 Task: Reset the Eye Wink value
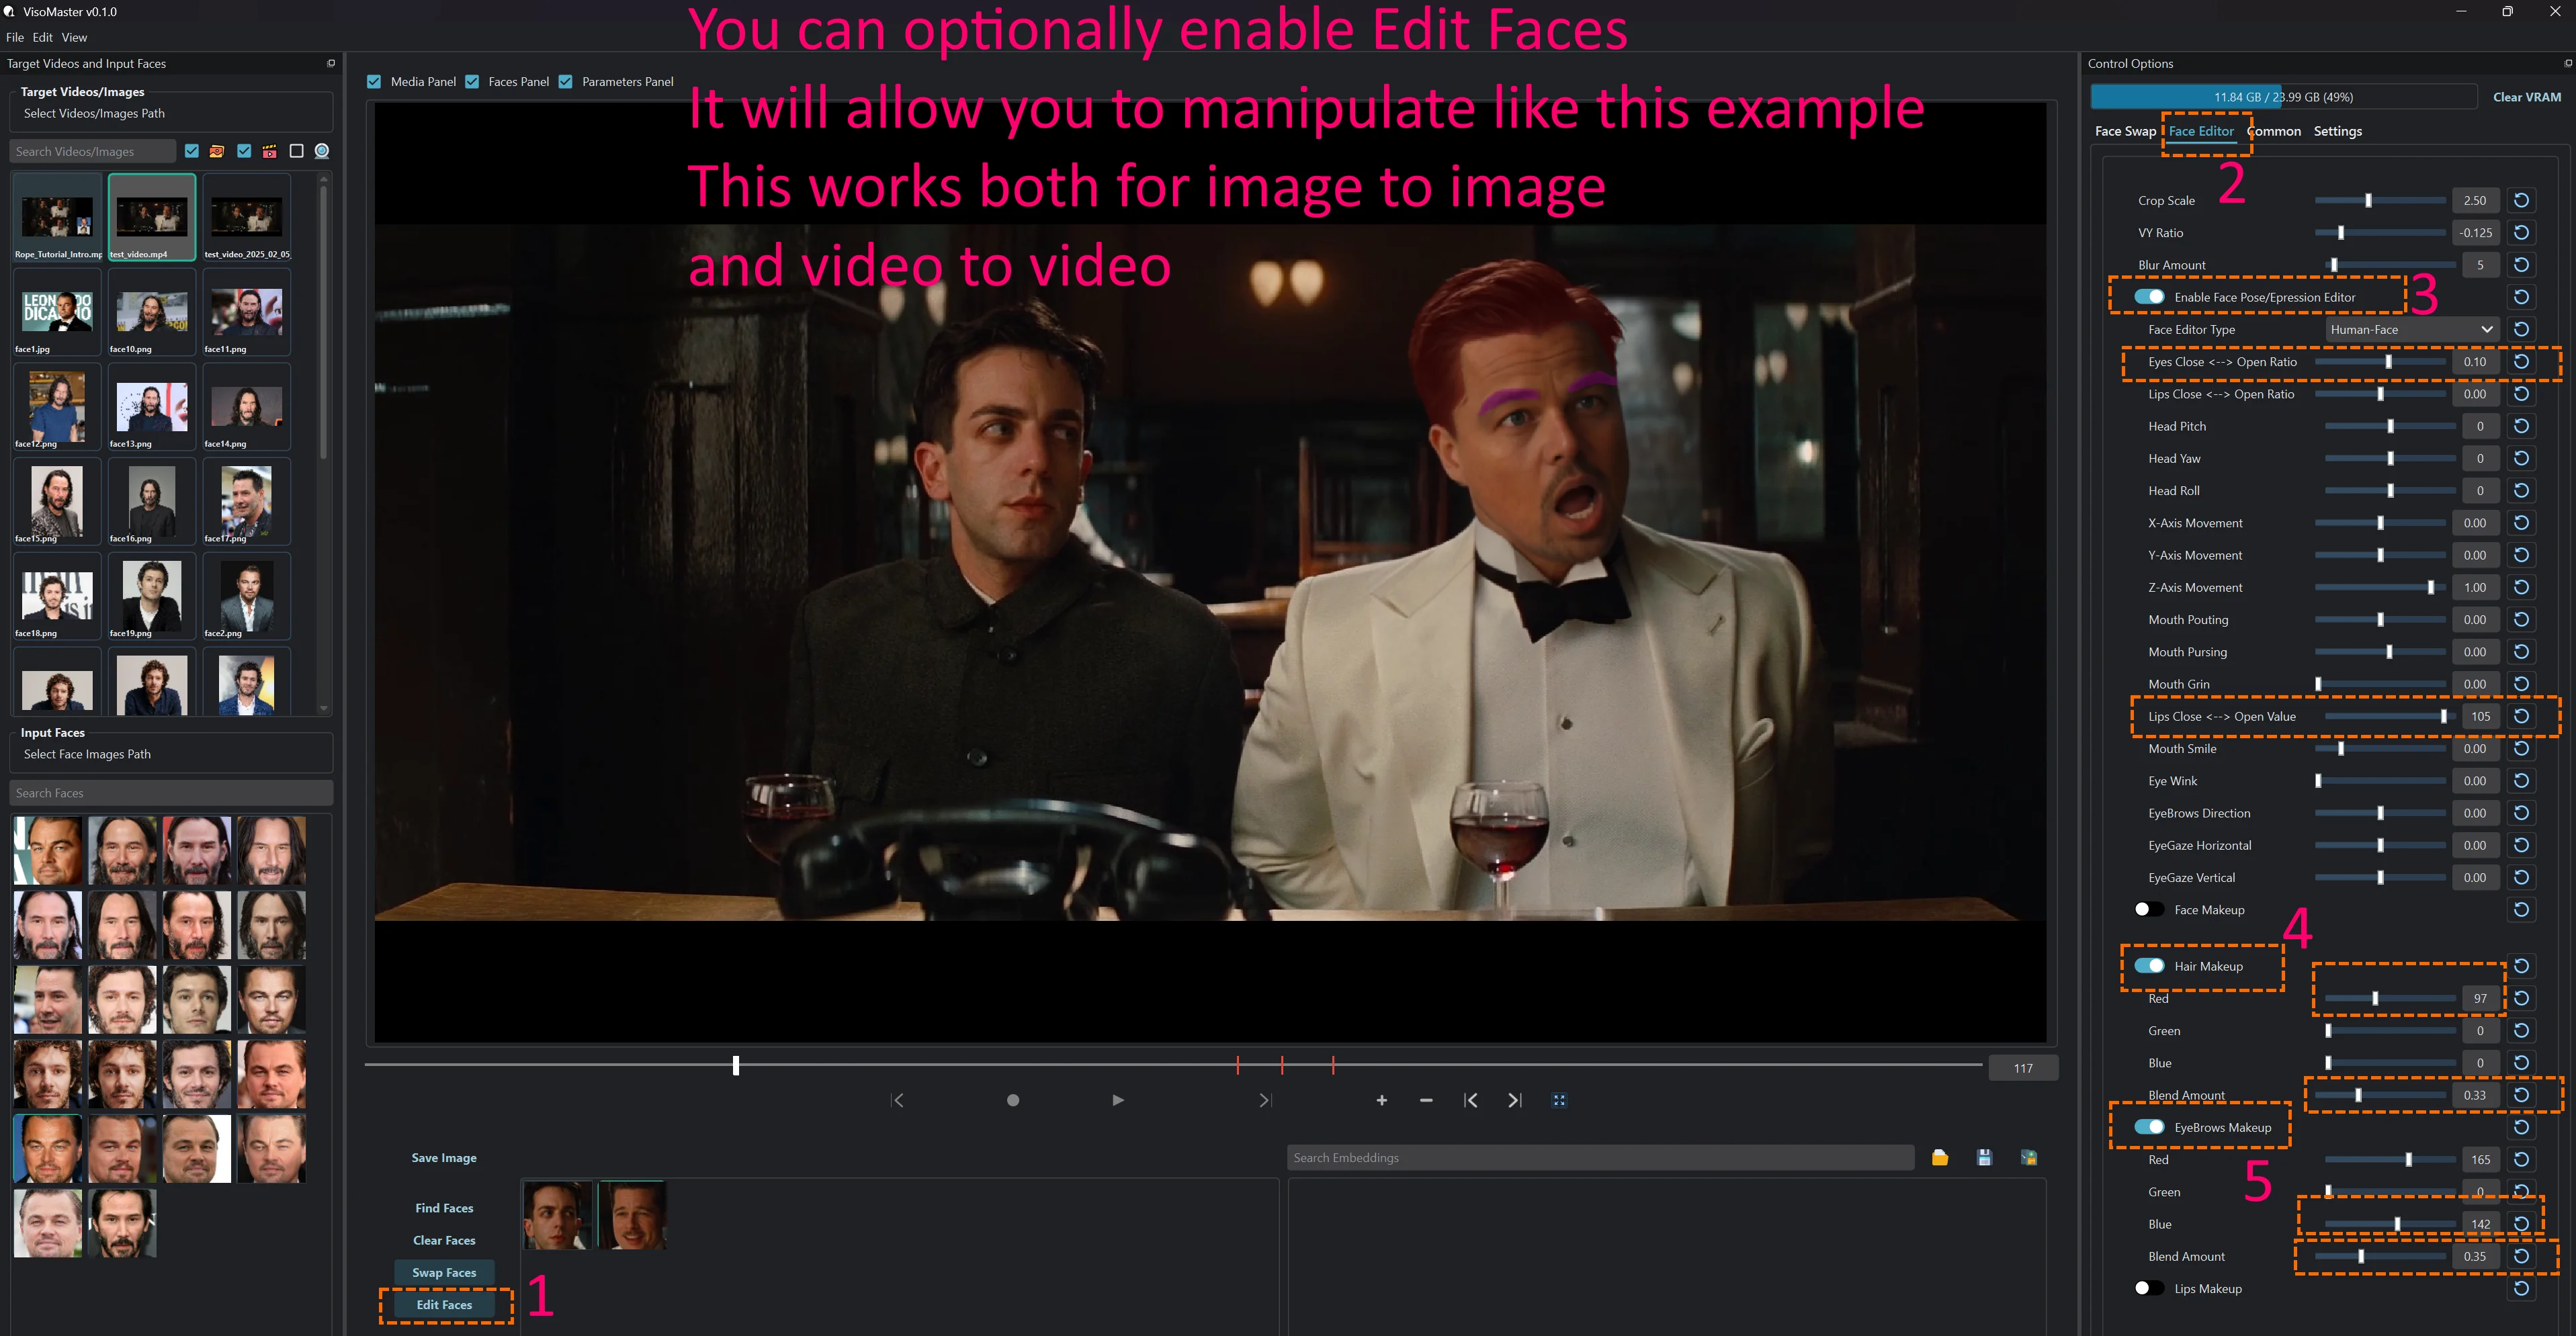point(2522,780)
